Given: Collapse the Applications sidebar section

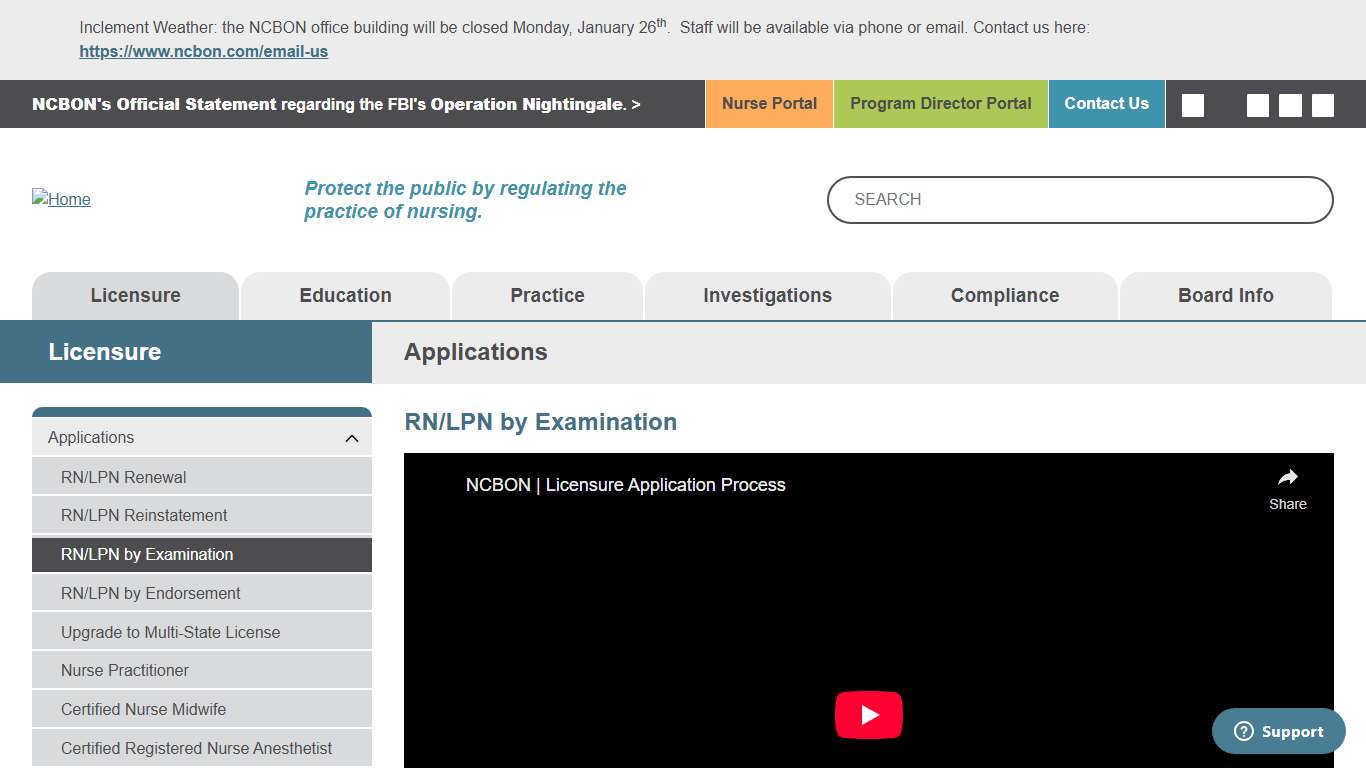Looking at the screenshot, I should [x=351, y=437].
